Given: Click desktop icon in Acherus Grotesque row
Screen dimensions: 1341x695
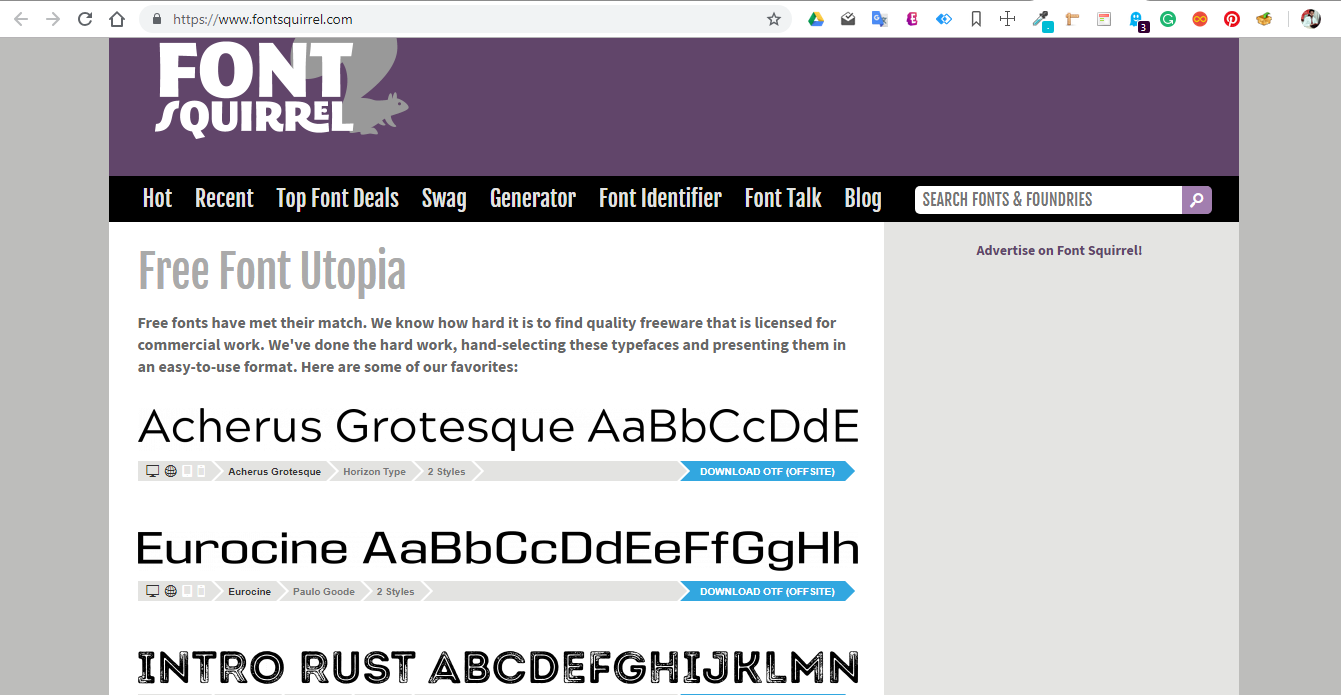Looking at the screenshot, I should click(x=153, y=471).
